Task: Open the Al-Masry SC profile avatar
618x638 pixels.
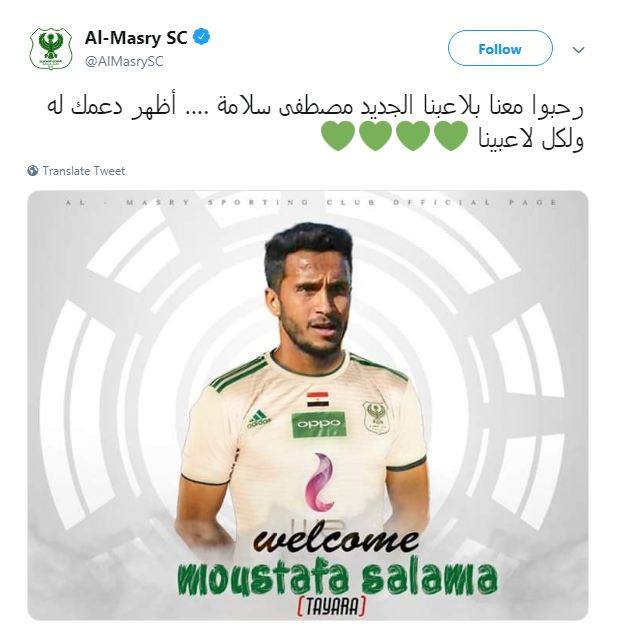Action: click(51, 49)
